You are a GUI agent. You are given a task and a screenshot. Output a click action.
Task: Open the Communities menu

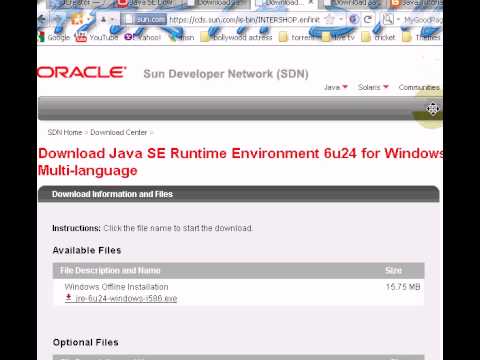419,87
